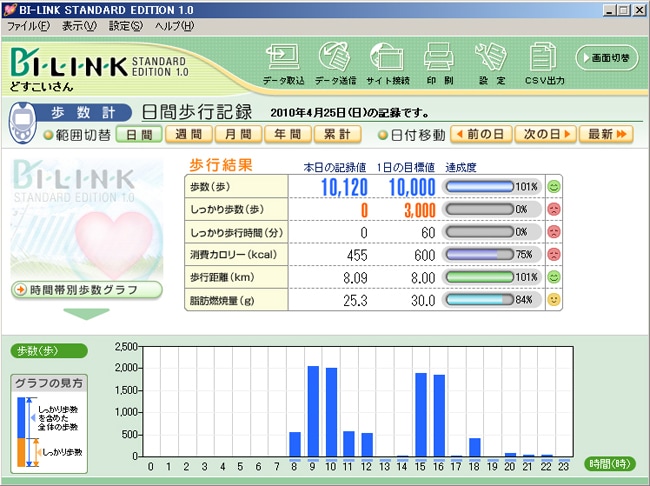
Task: Switch to the 年間 yearly range
Action: (x=288, y=134)
